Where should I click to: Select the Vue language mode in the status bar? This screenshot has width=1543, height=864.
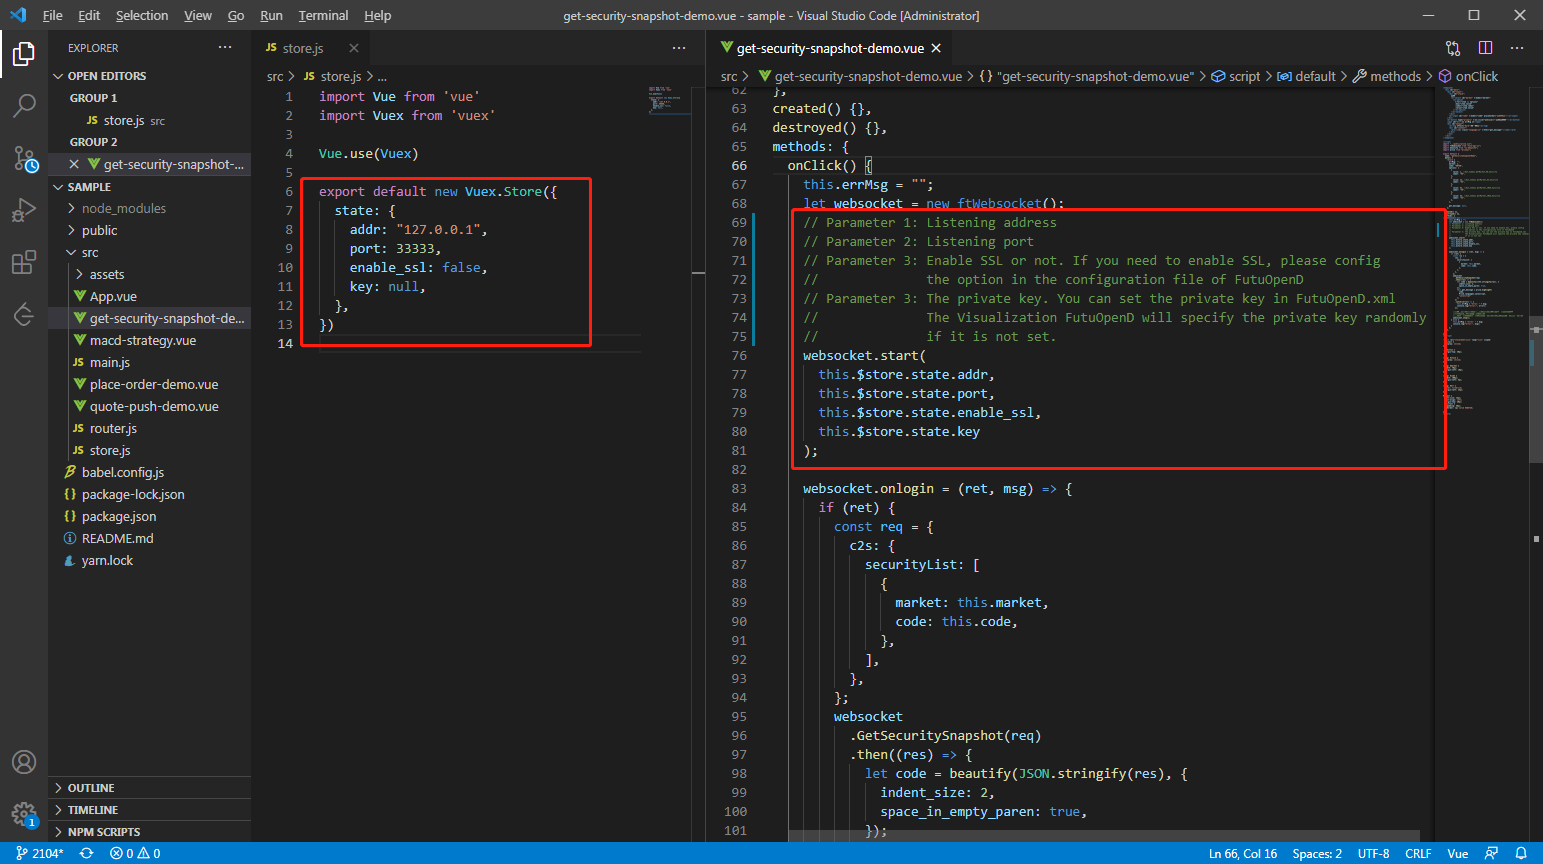(x=1458, y=854)
